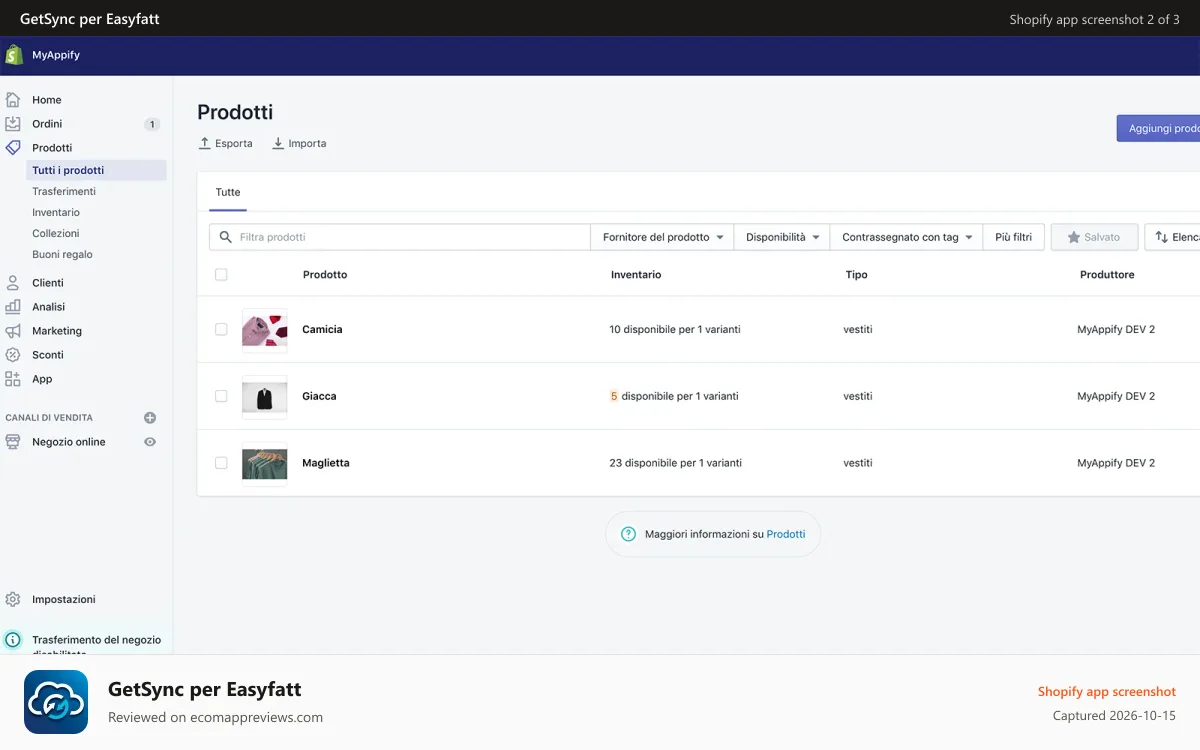Click the App grid icon
The width and height of the screenshot is (1200, 750).
13,379
